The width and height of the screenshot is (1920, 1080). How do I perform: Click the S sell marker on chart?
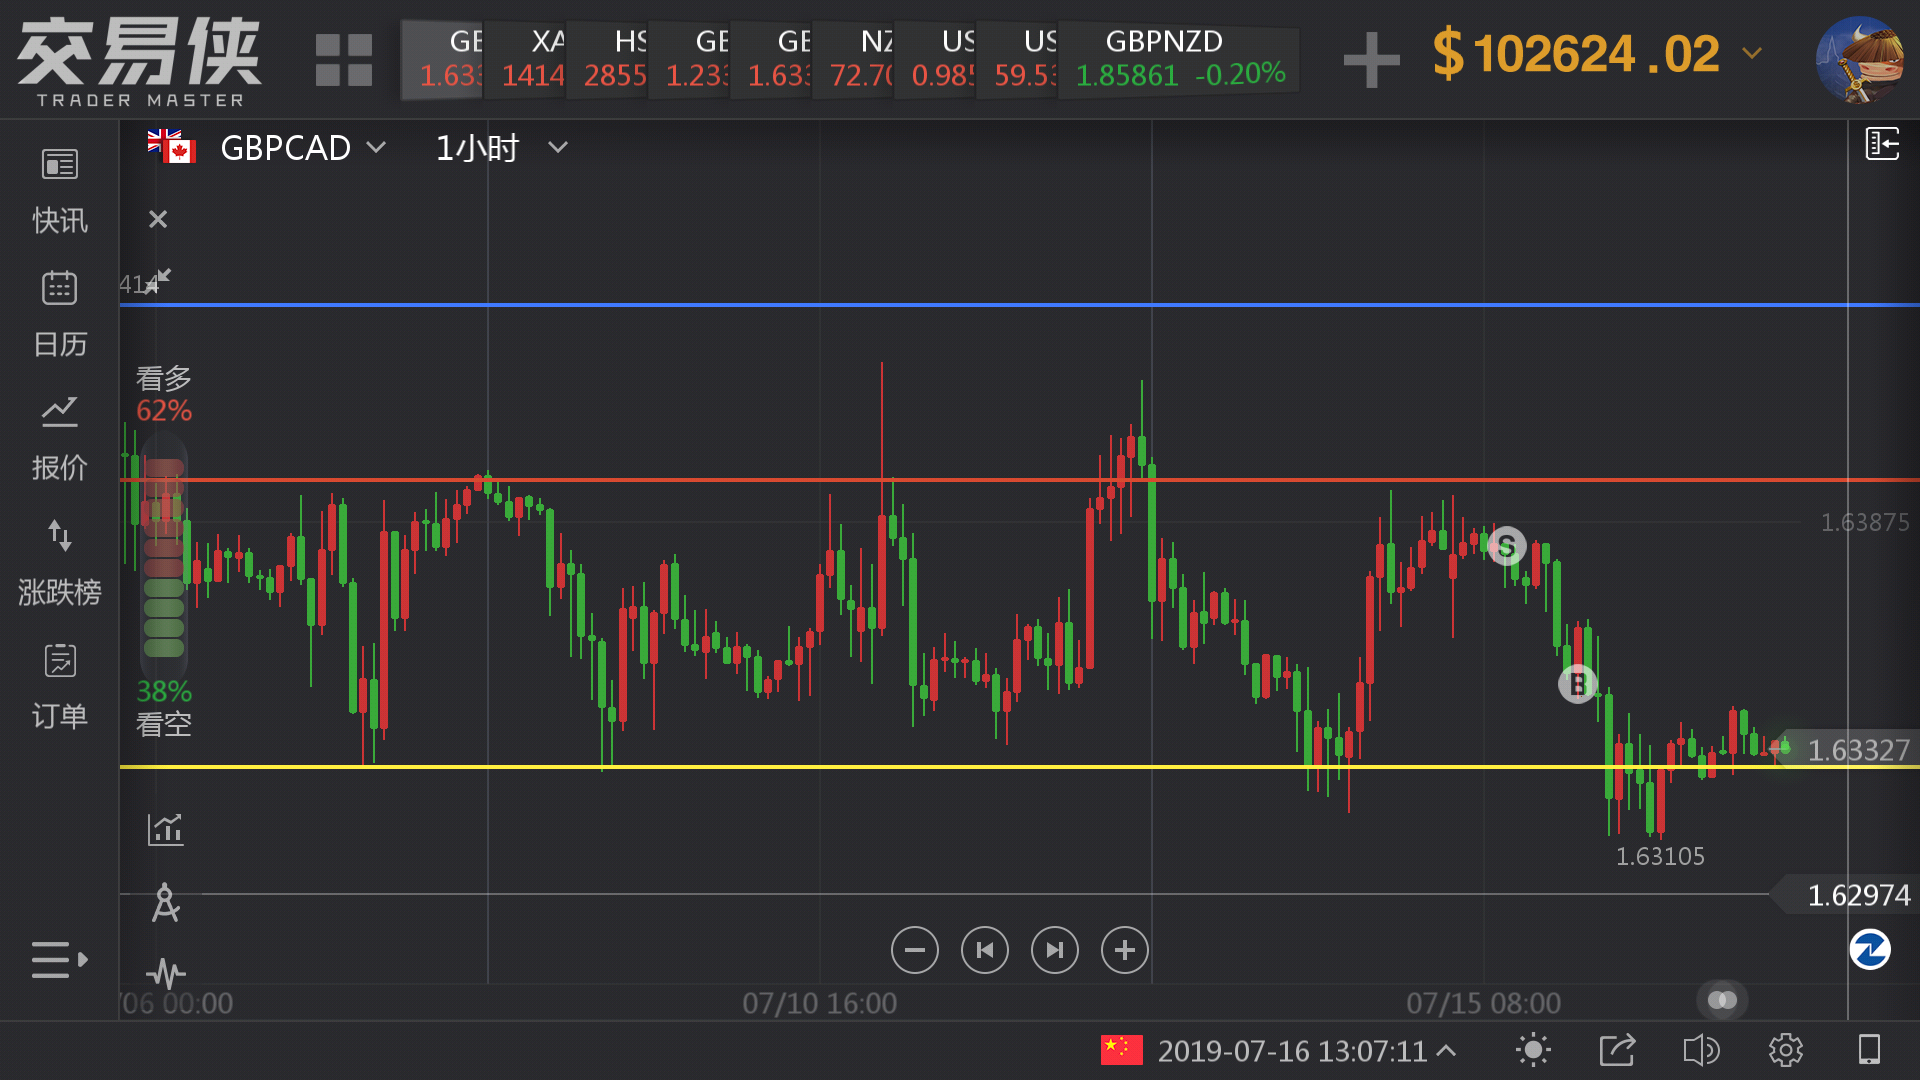pyautogui.click(x=1506, y=546)
